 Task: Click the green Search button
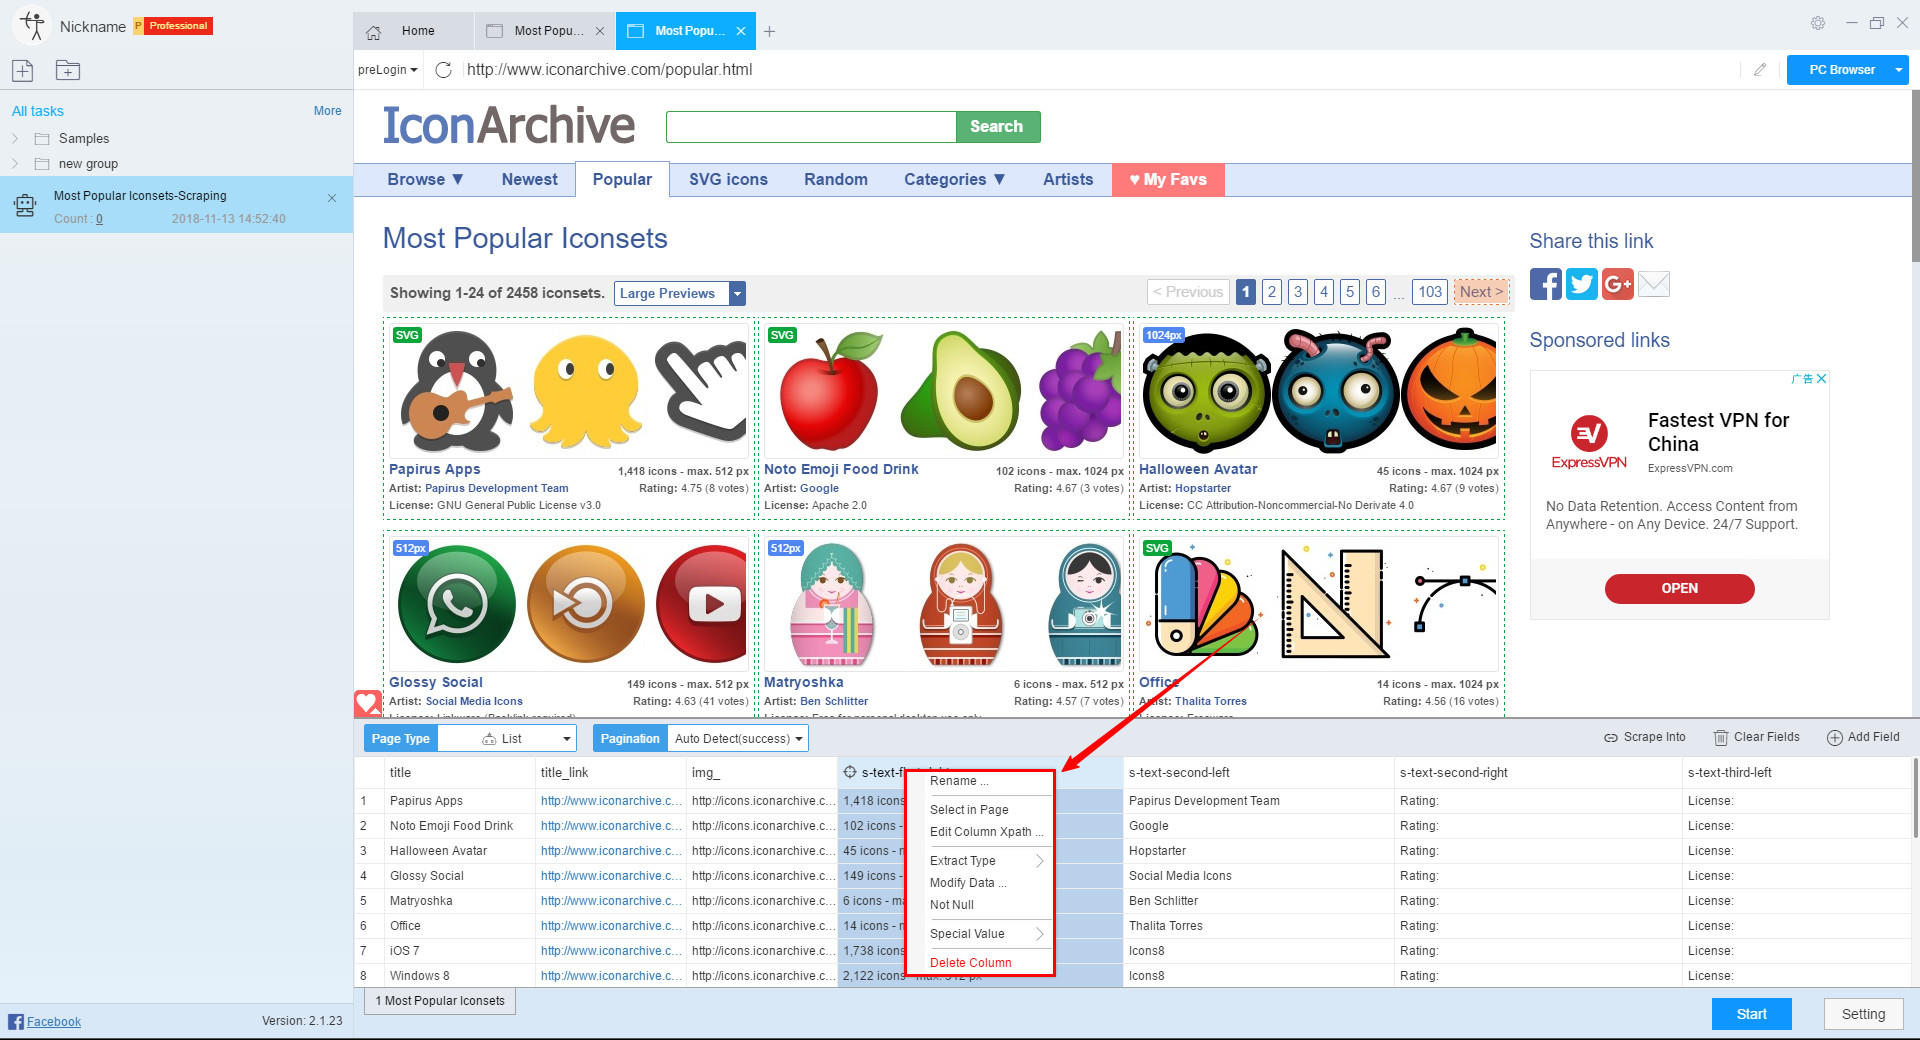(x=997, y=127)
